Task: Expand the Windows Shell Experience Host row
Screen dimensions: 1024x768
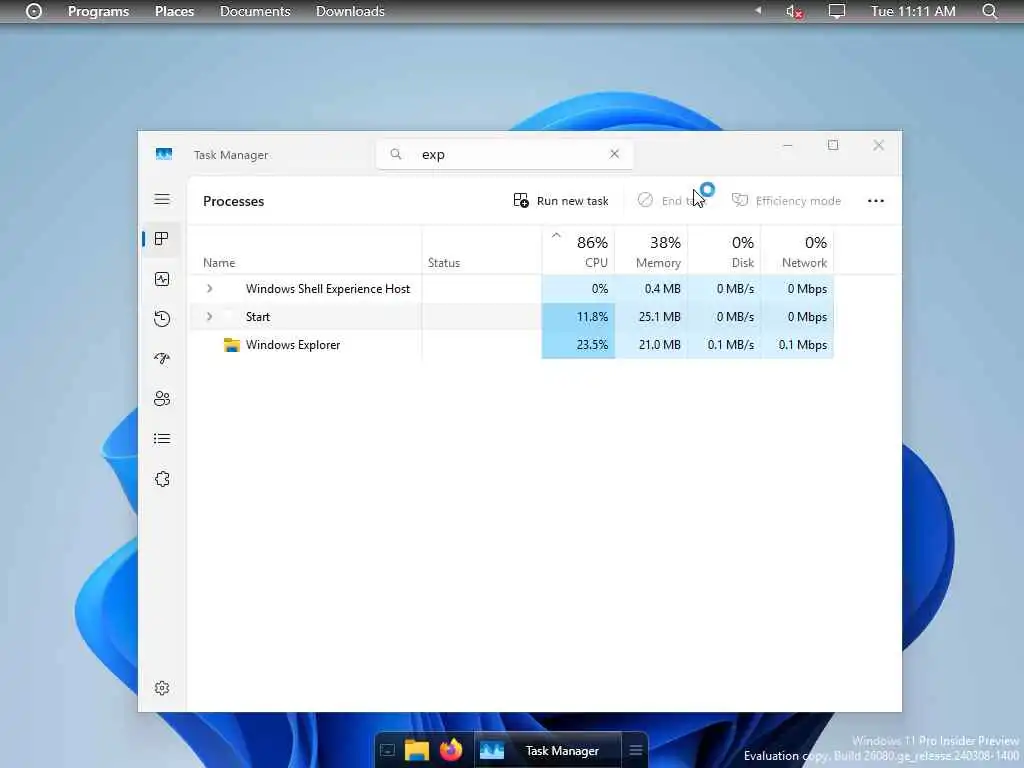Action: point(209,289)
